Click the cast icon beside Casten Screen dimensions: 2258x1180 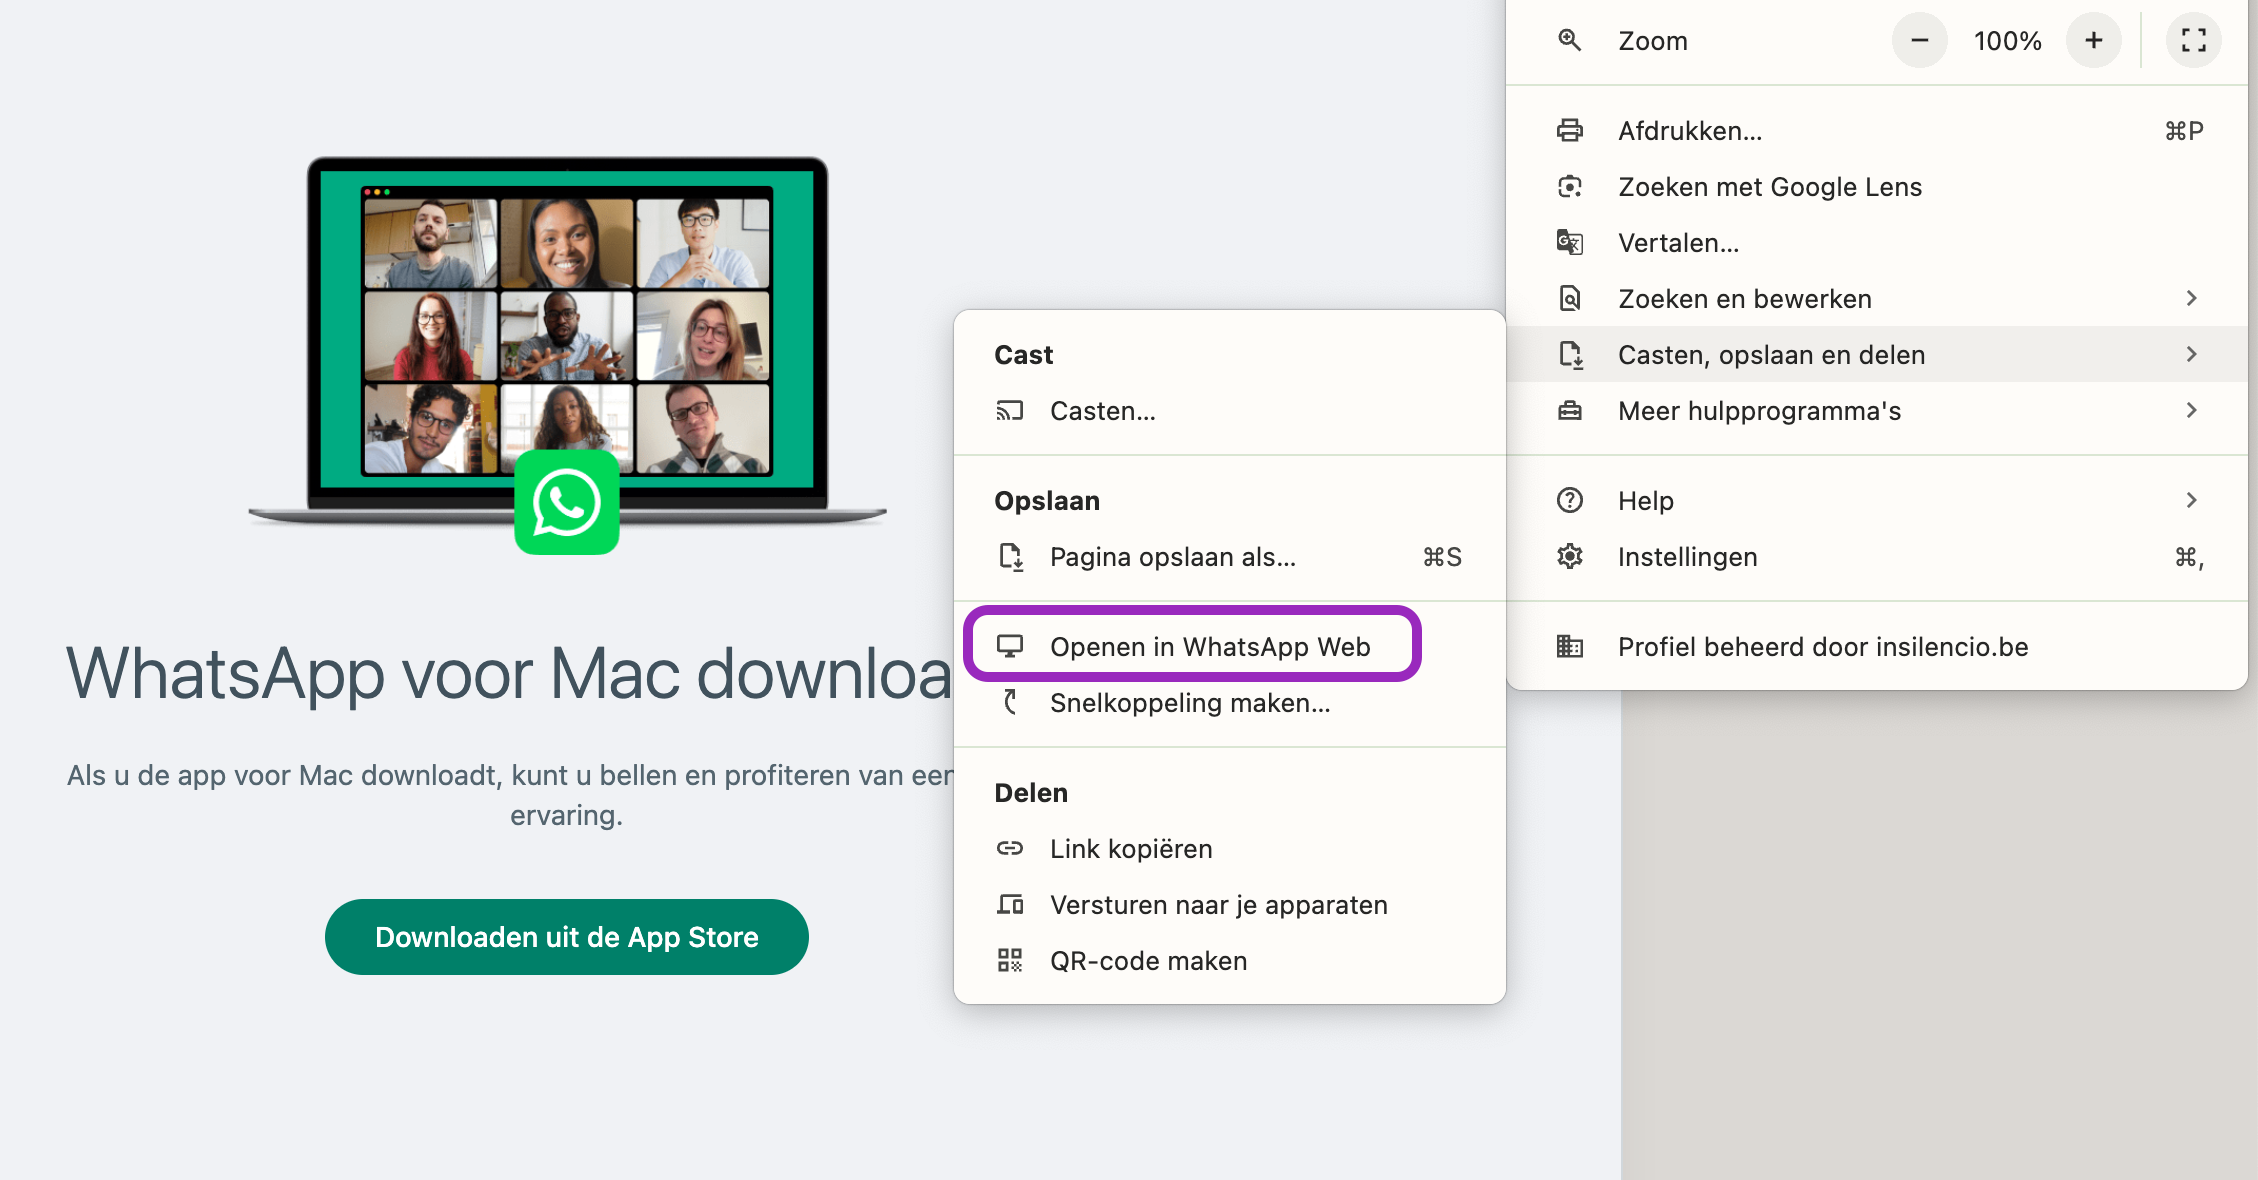click(1010, 411)
